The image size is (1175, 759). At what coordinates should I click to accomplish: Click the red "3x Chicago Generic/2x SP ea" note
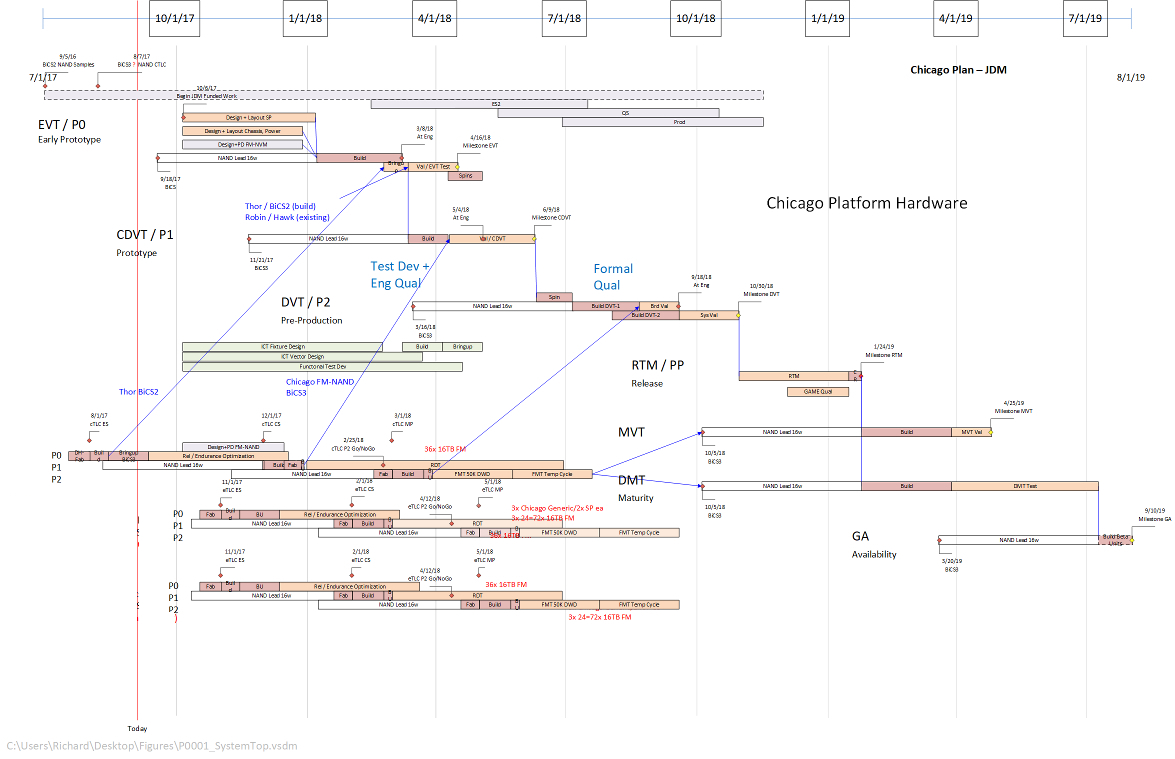pyautogui.click(x=558, y=508)
